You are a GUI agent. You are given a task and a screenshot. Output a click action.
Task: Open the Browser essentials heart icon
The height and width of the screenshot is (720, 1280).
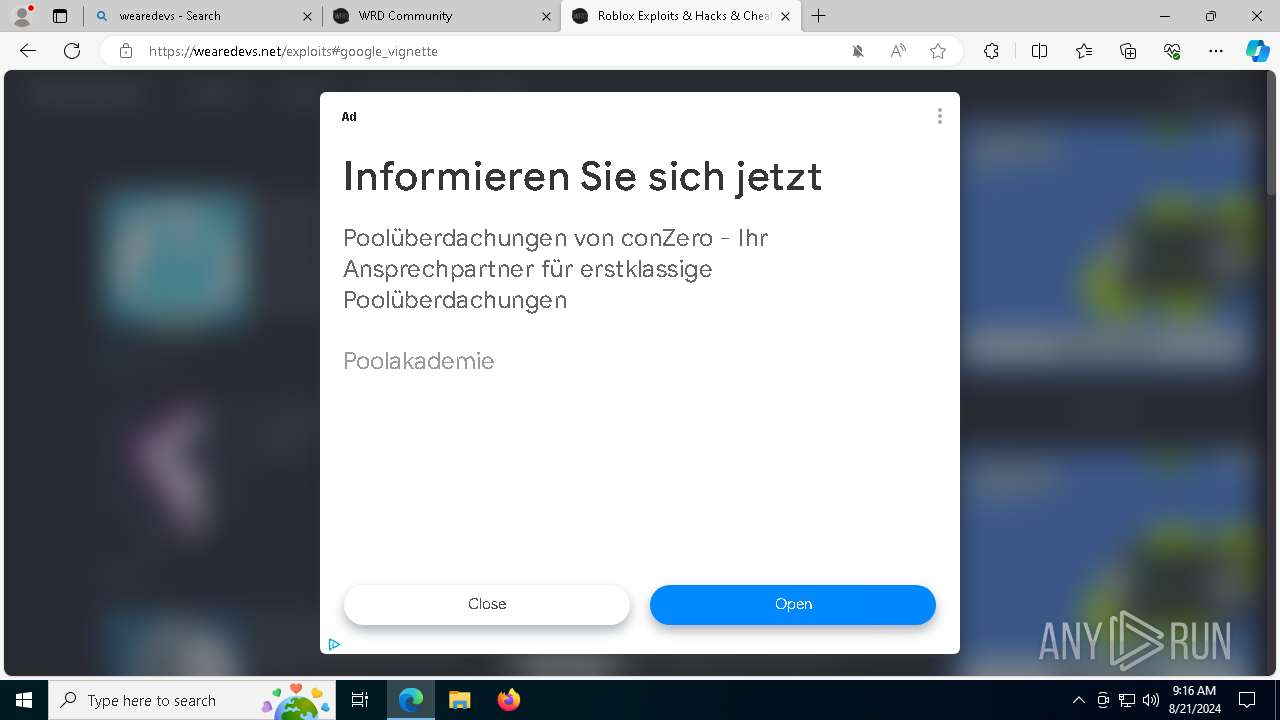[x=1172, y=51]
